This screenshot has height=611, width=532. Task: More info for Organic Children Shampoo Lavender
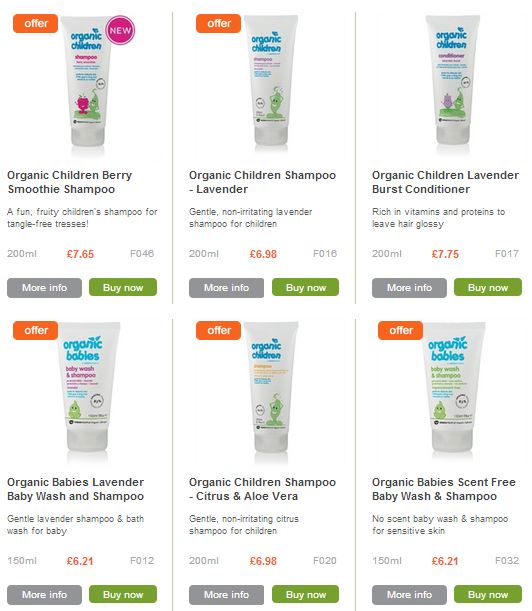pos(226,288)
